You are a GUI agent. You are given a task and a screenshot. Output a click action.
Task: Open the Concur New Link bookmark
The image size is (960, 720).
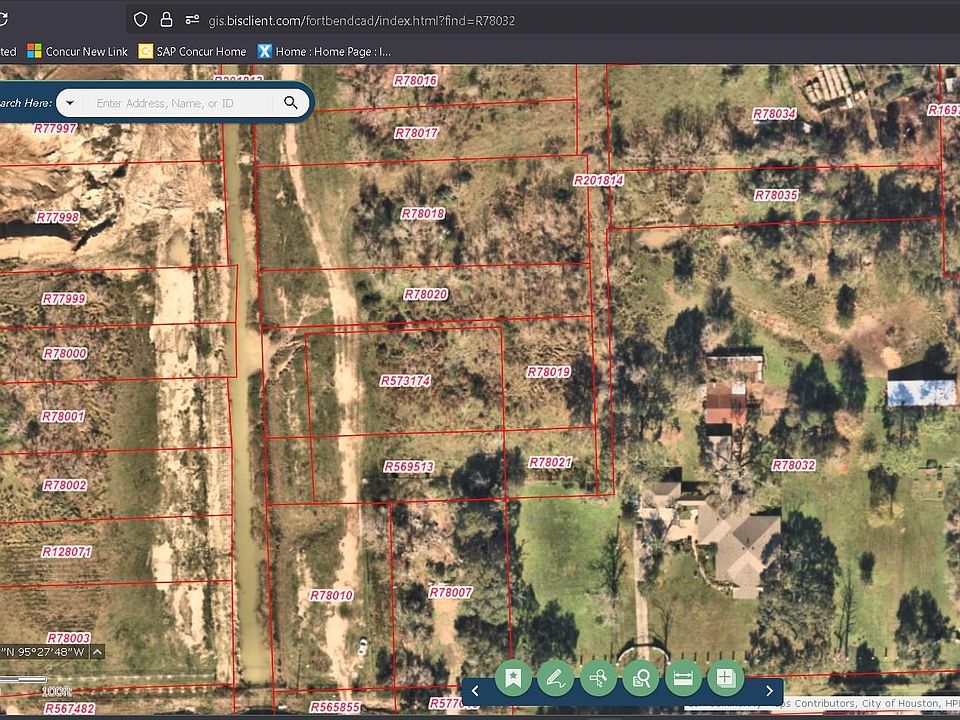pyautogui.click(x=77, y=51)
